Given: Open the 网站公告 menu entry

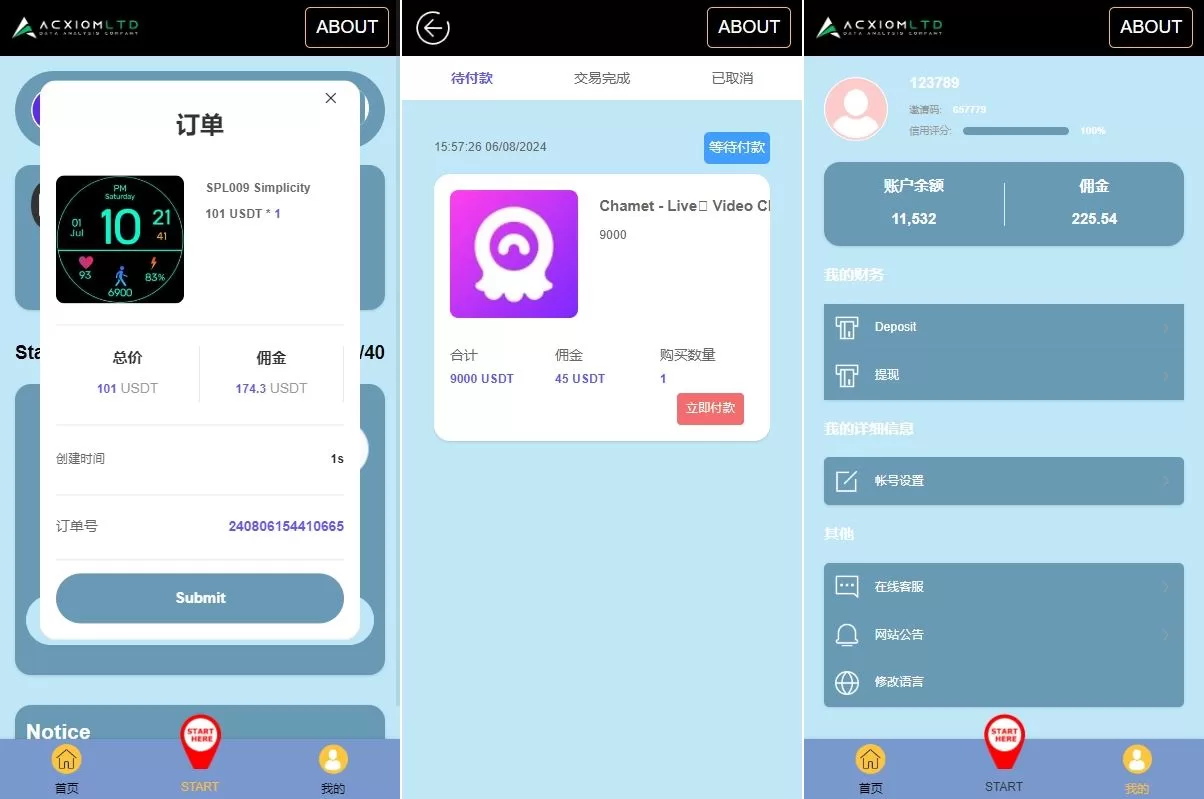Looking at the screenshot, I should pyautogui.click(x=1004, y=634).
